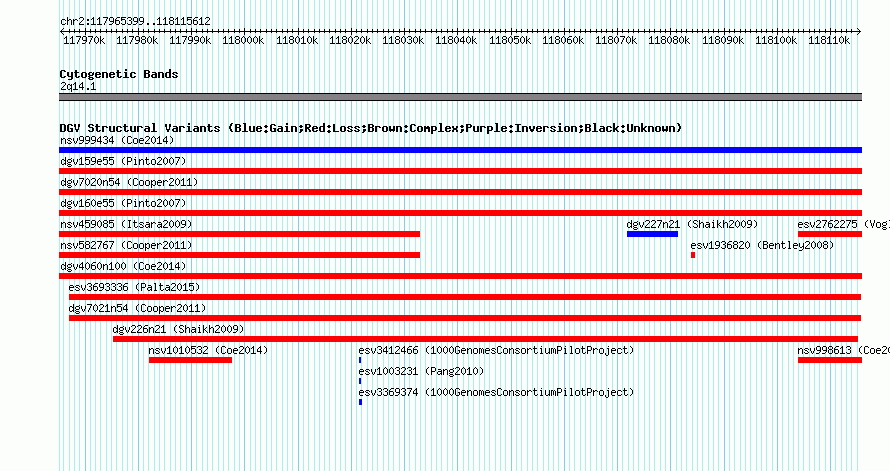Click the red nsv459085 loss bar
Screen dimensions: 890x471
240,234
